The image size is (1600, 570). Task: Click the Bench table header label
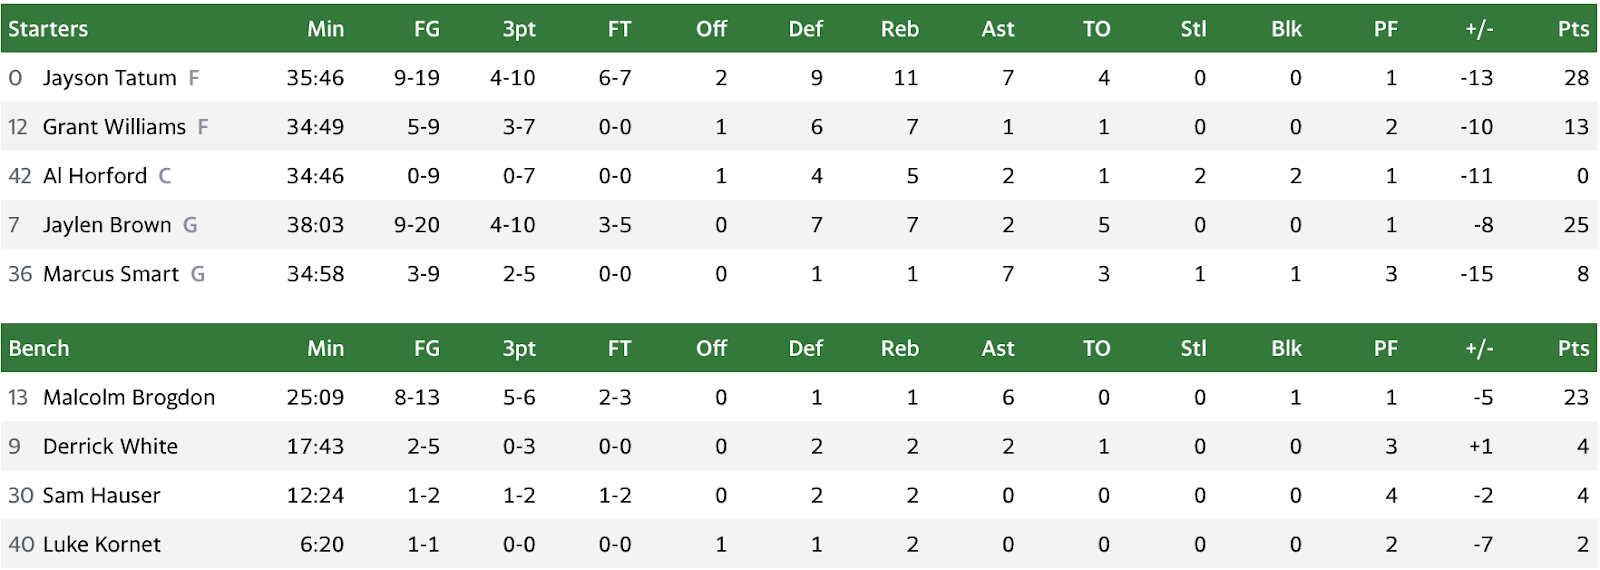(x=39, y=348)
